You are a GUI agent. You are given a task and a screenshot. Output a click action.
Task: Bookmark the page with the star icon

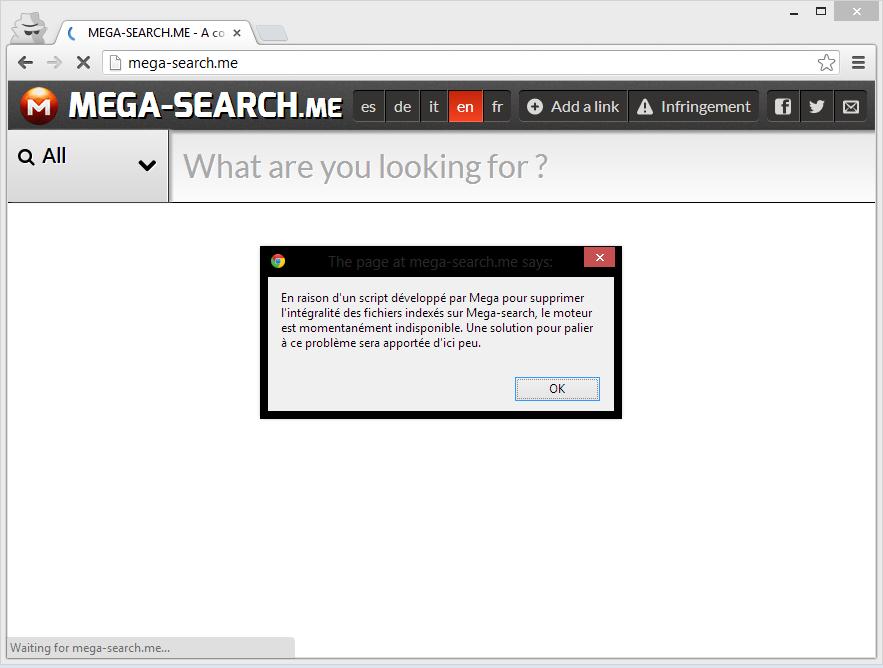tap(827, 62)
